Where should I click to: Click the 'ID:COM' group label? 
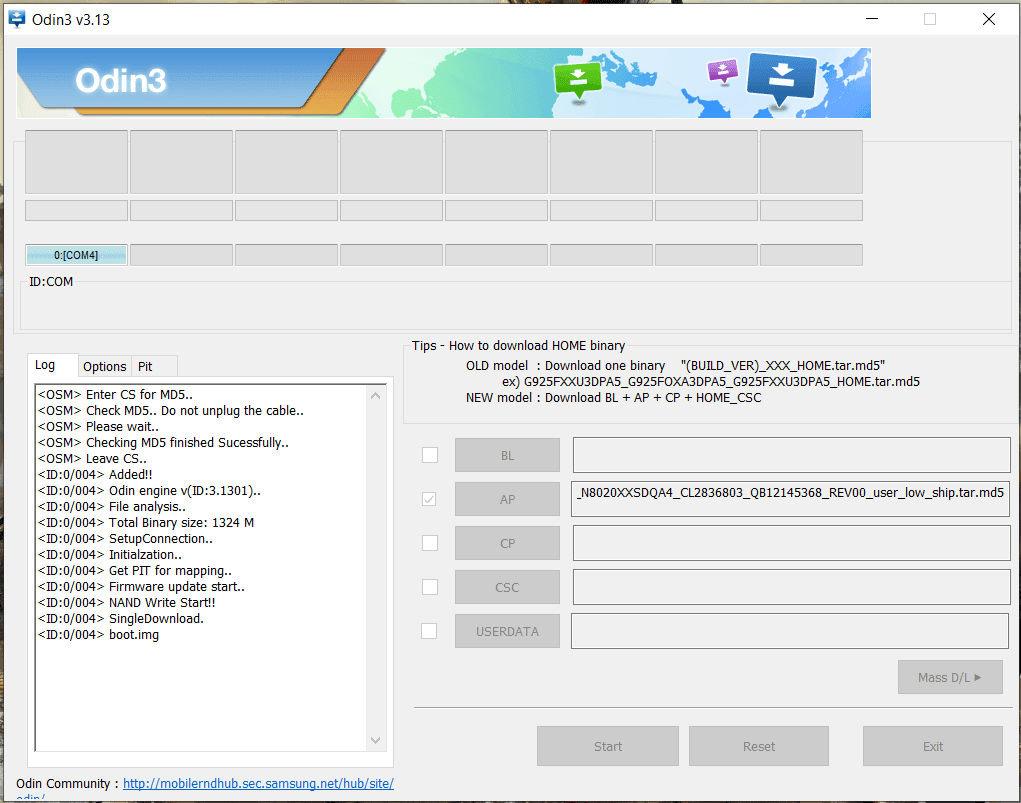pos(51,281)
